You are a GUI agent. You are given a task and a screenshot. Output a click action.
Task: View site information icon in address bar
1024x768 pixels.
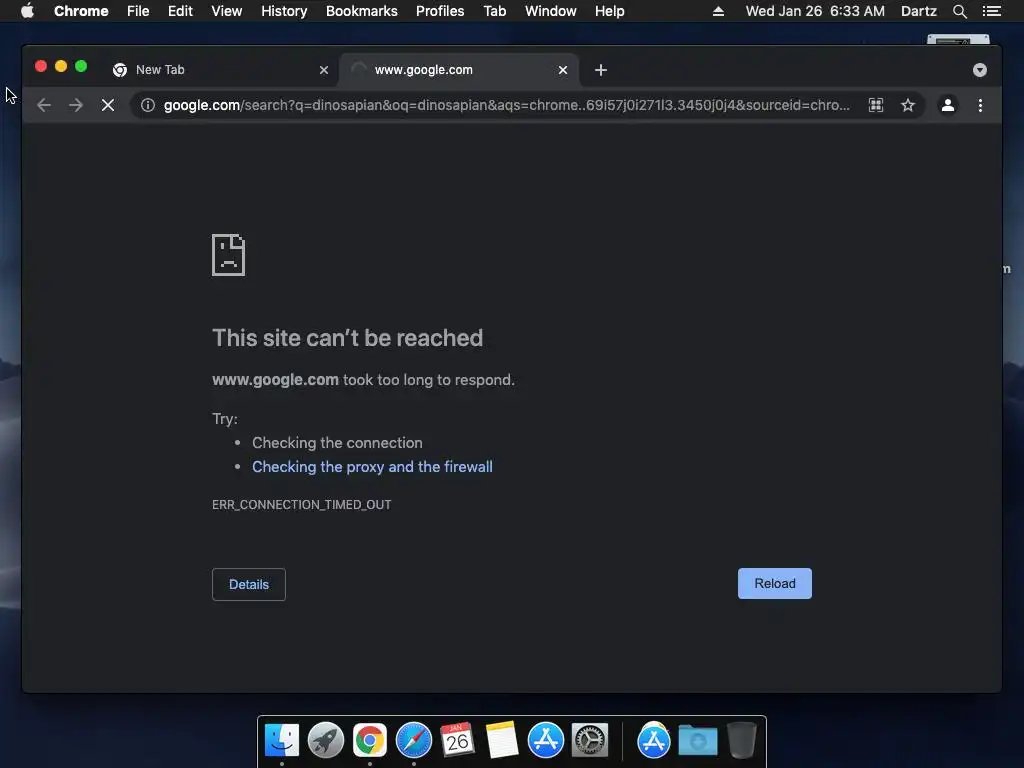148,105
